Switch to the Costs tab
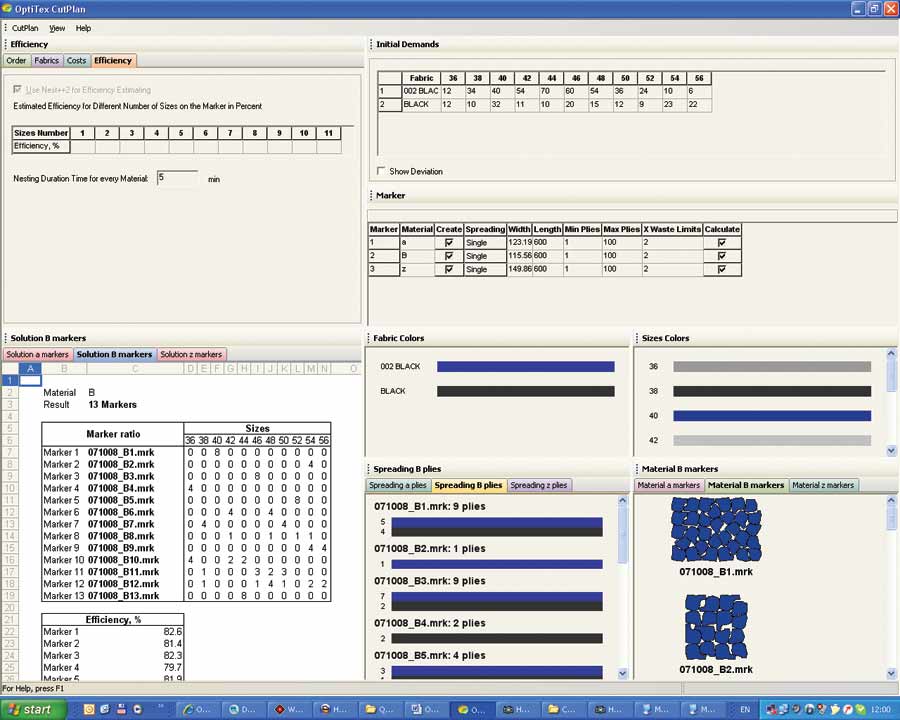The height and width of the screenshot is (720, 900). 76,61
